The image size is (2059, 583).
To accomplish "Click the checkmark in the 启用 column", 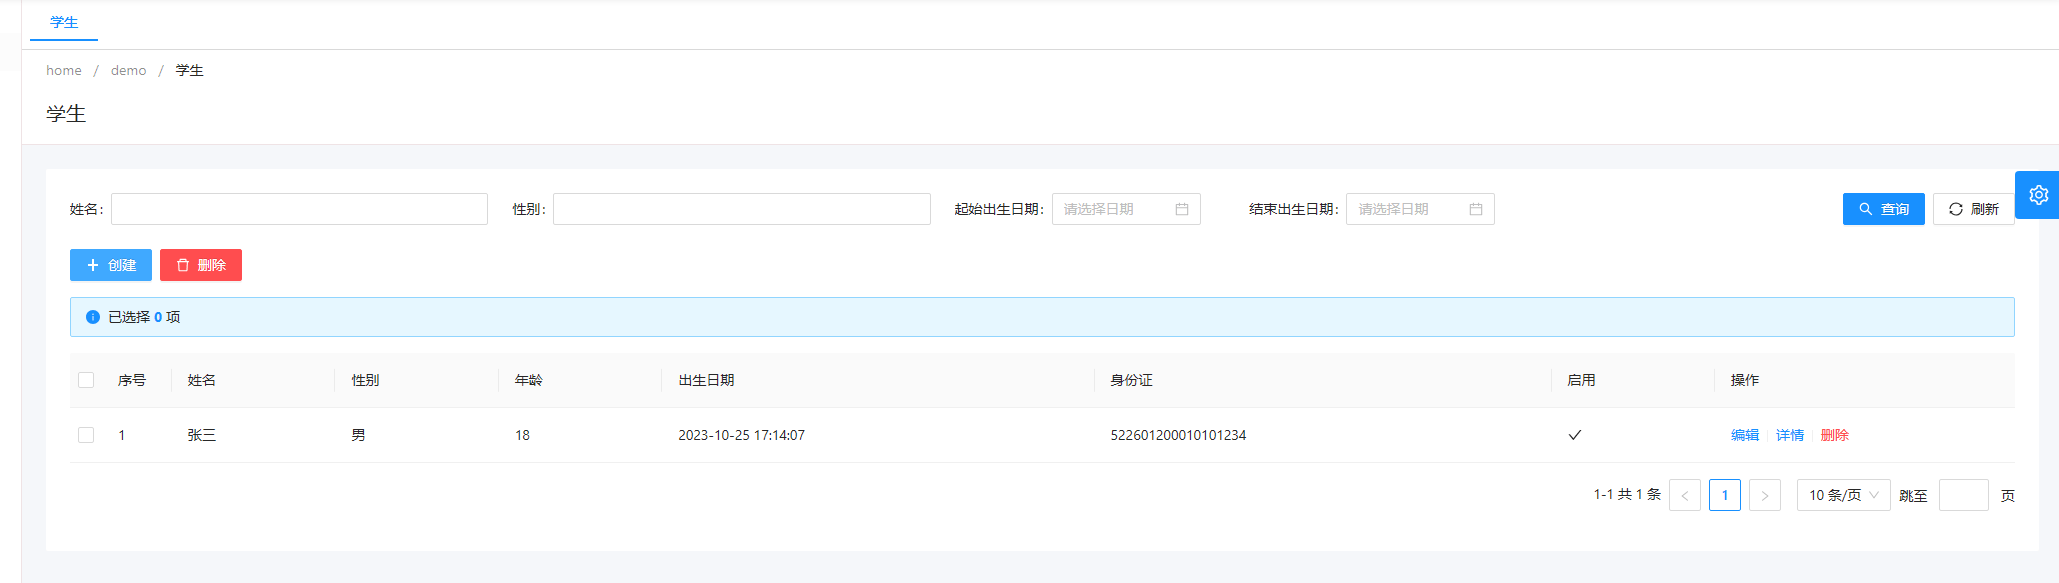I will (x=1575, y=435).
